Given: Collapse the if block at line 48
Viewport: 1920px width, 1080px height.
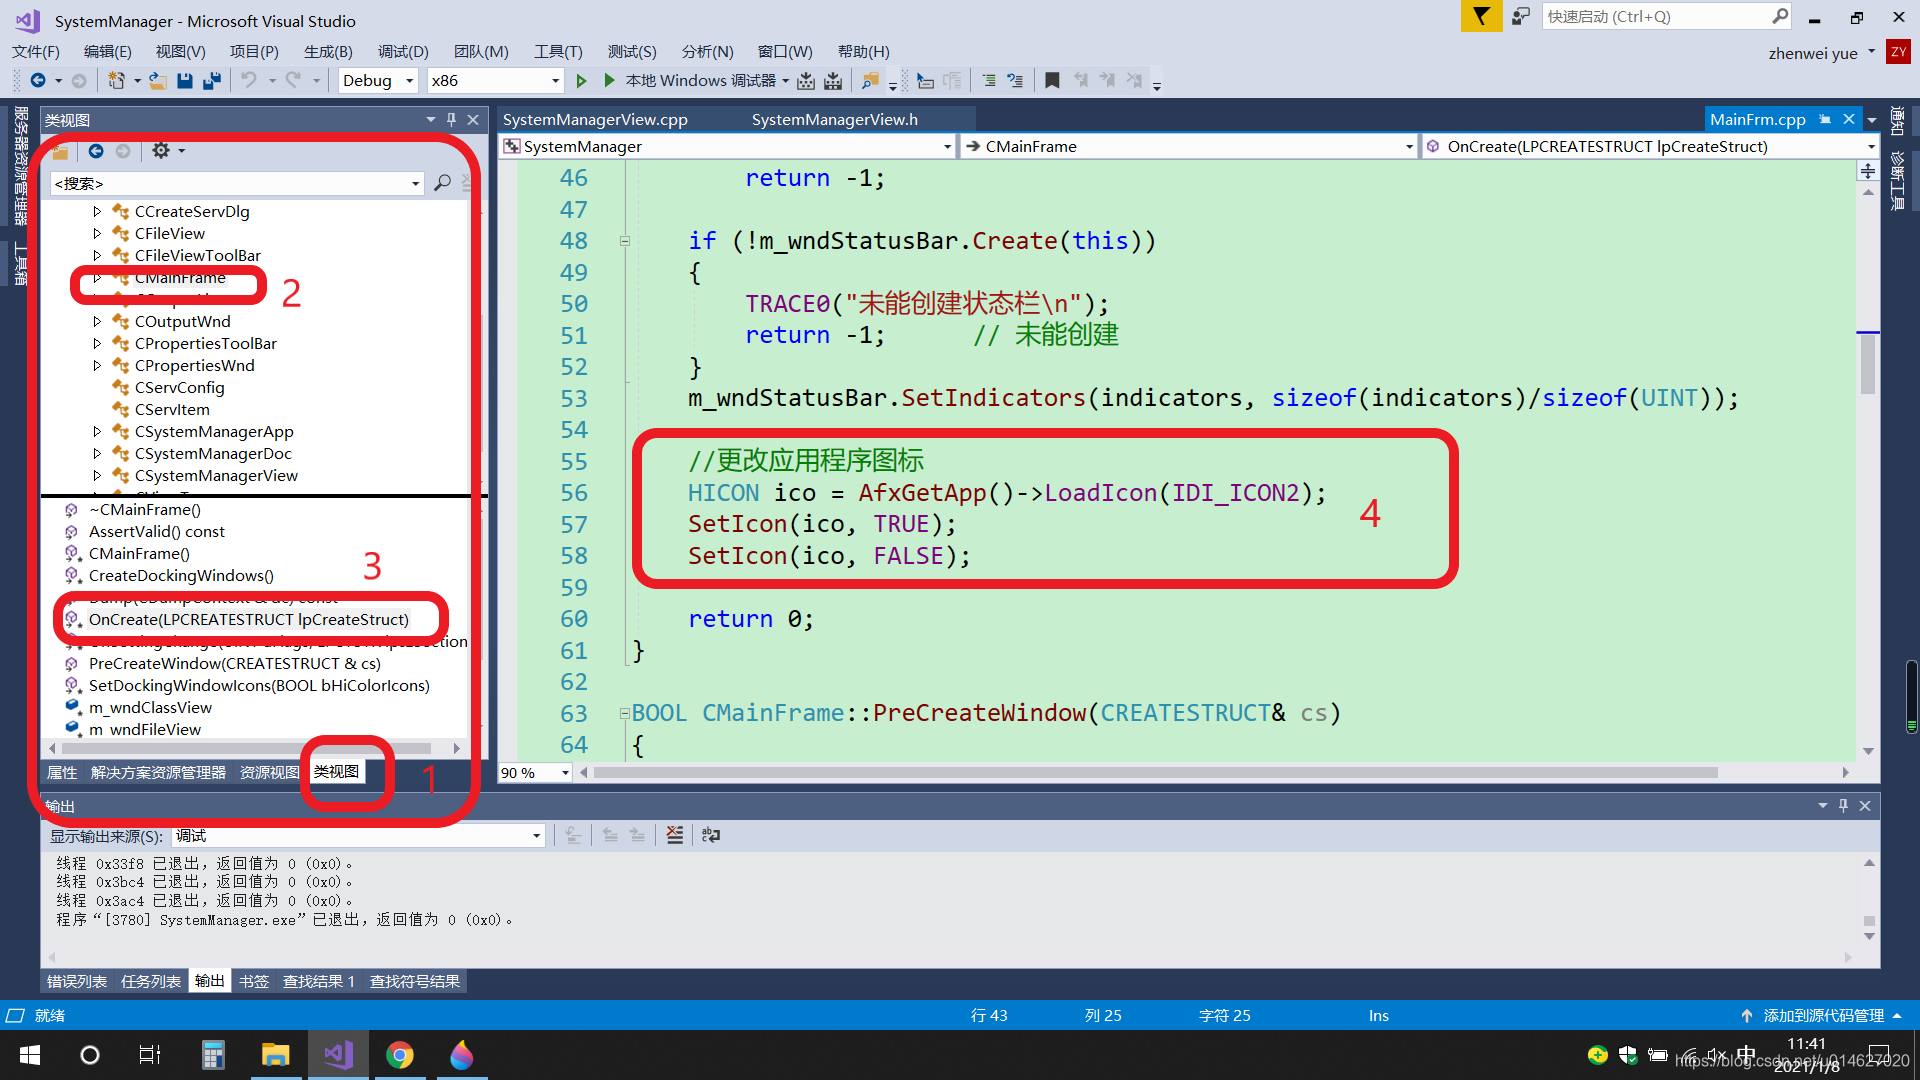Looking at the screenshot, I should (625, 241).
